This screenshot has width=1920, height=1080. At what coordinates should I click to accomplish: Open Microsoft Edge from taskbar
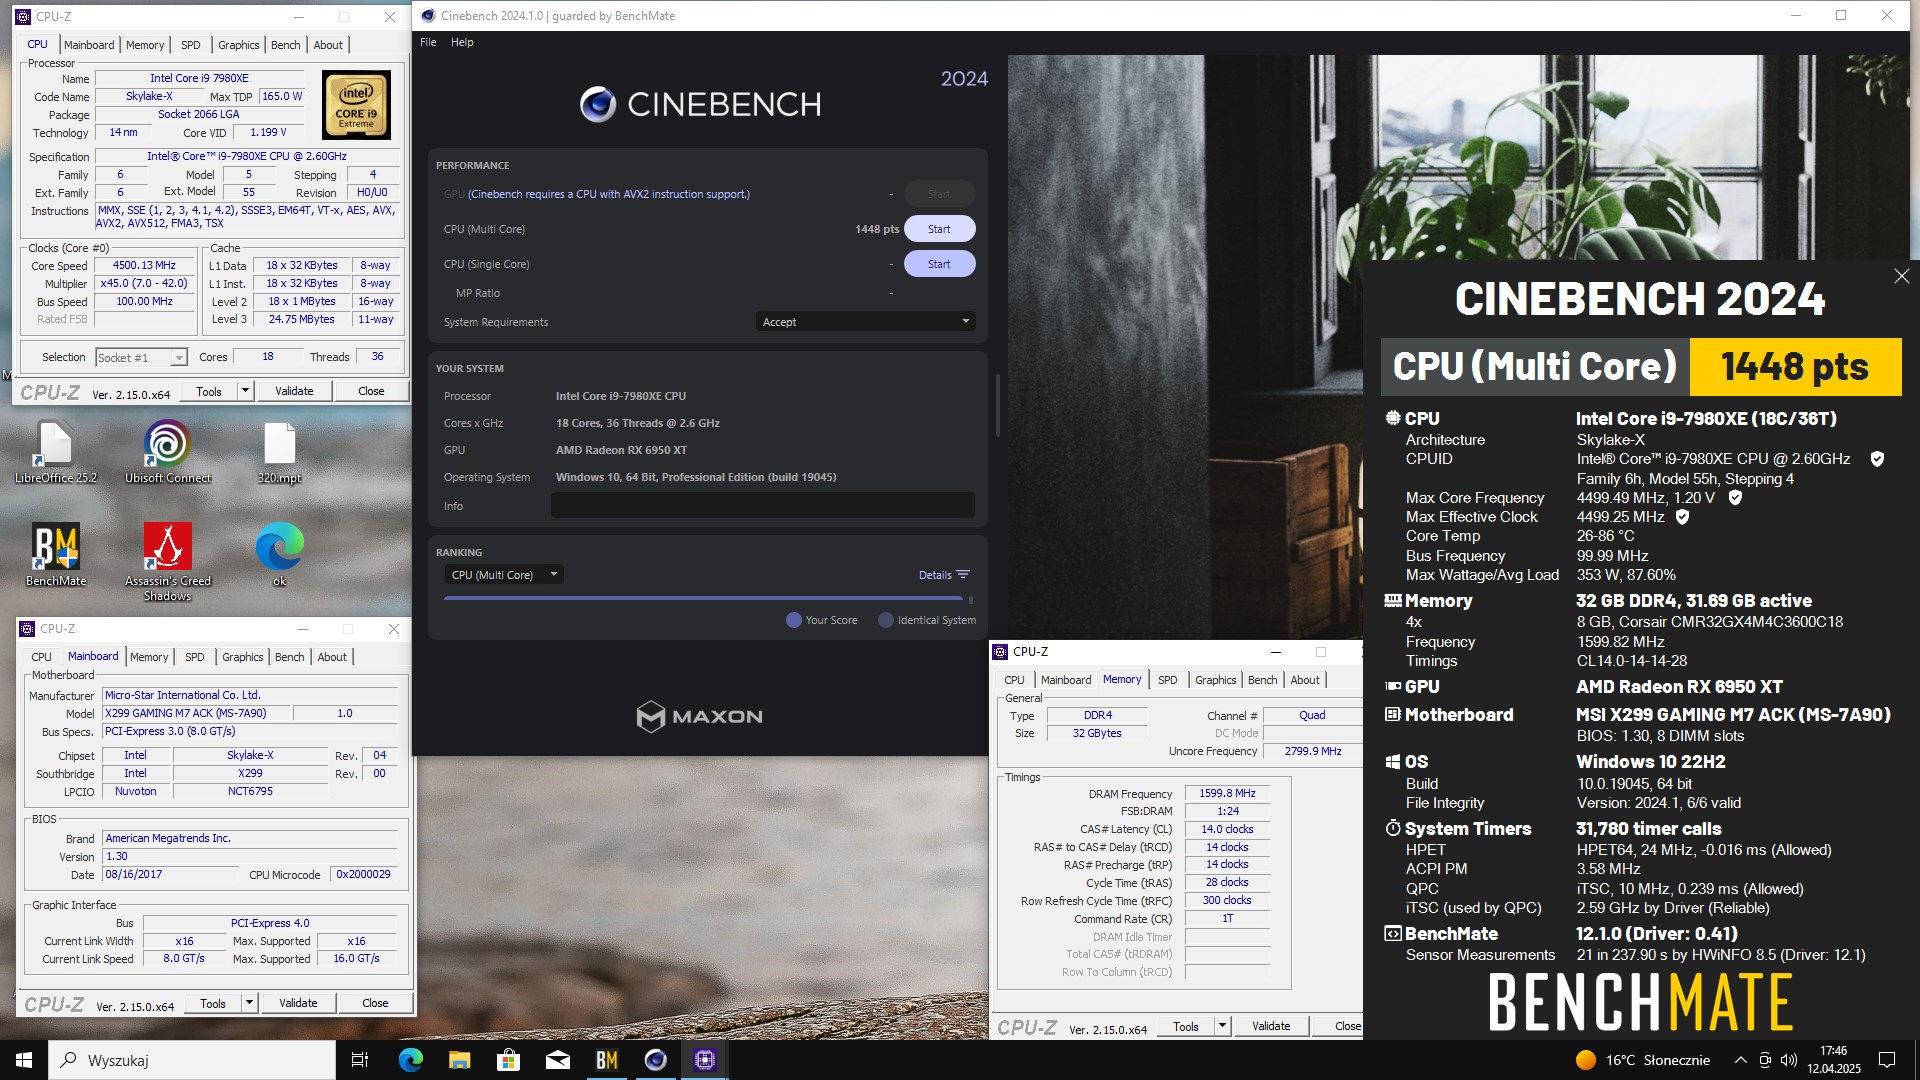(411, 1060)
